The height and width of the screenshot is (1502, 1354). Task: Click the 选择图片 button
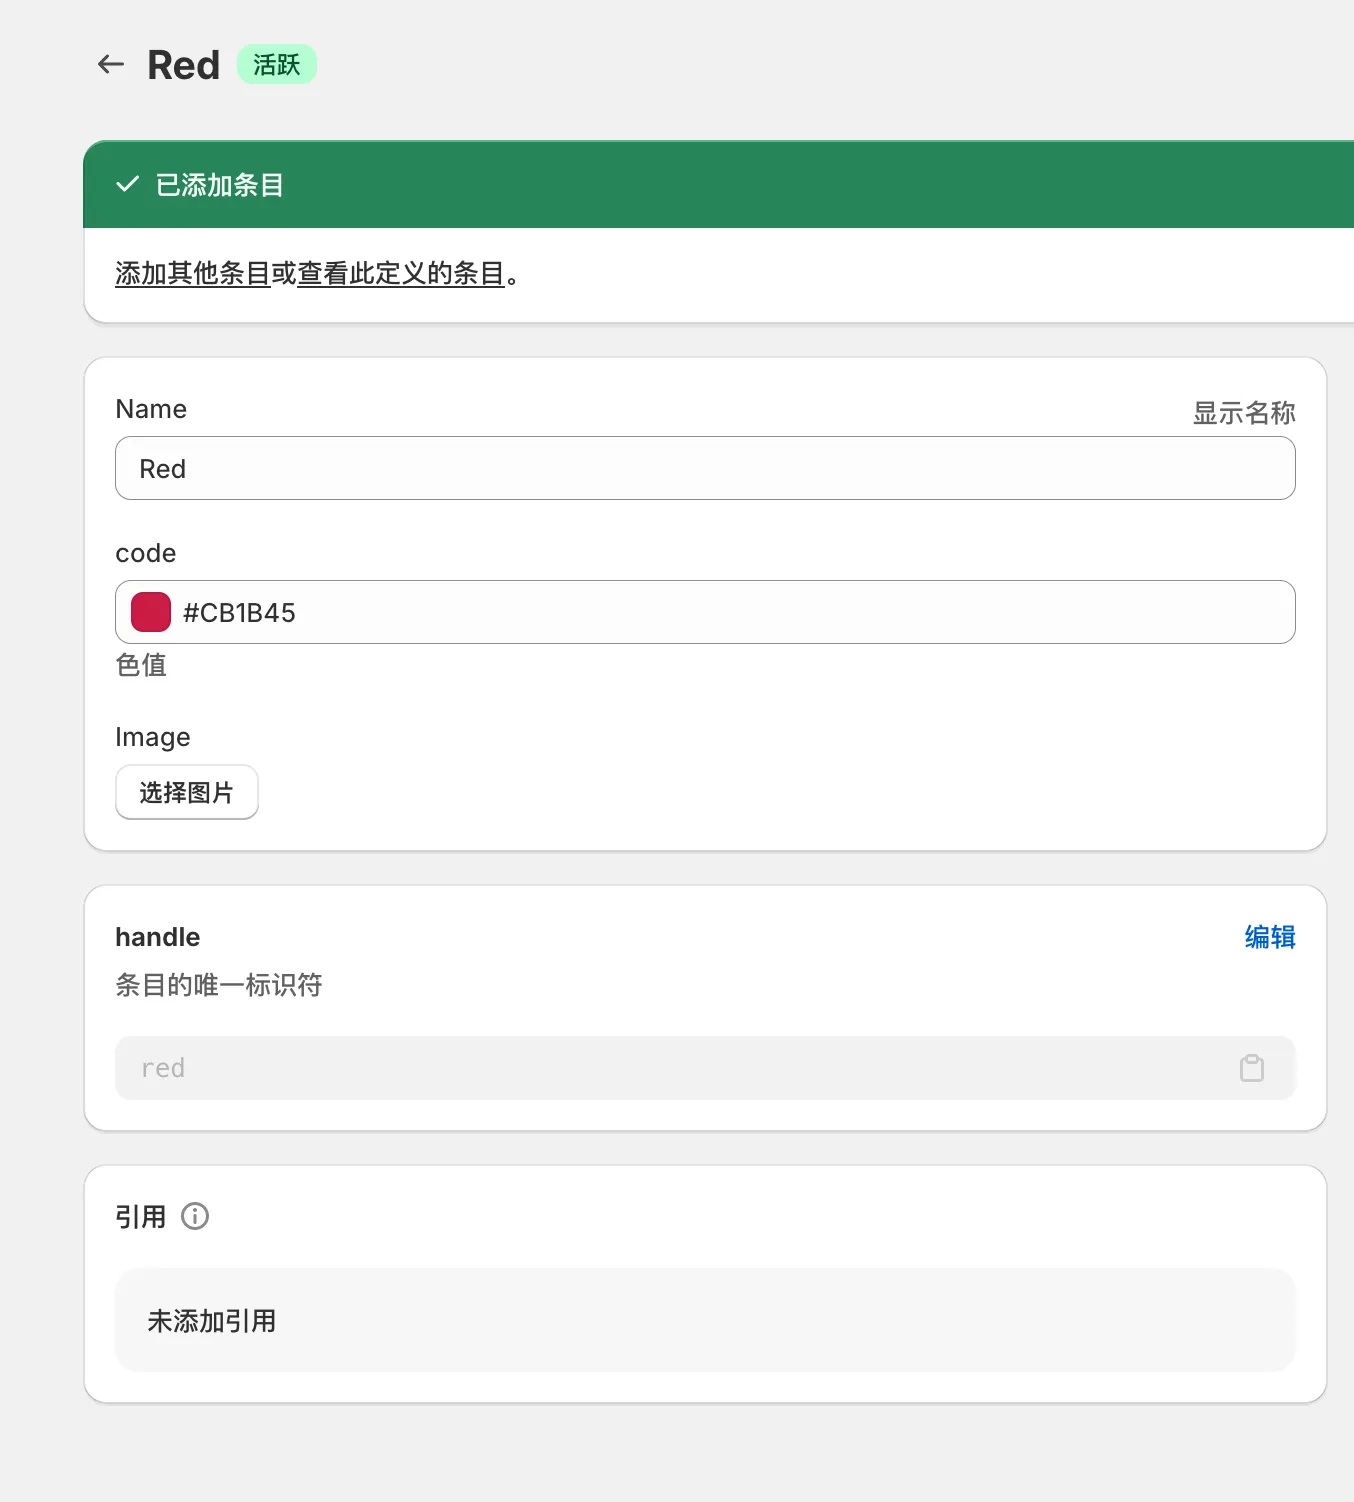186,791
